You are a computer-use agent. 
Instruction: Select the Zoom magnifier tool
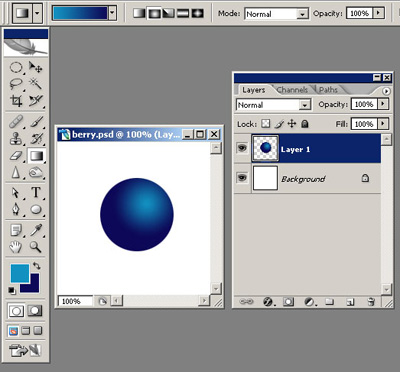pyautogui.click(x=35, y=247)
